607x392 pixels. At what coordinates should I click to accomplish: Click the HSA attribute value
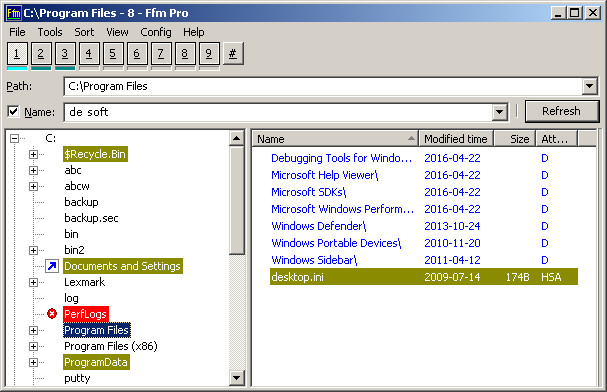tap(551, 277)
